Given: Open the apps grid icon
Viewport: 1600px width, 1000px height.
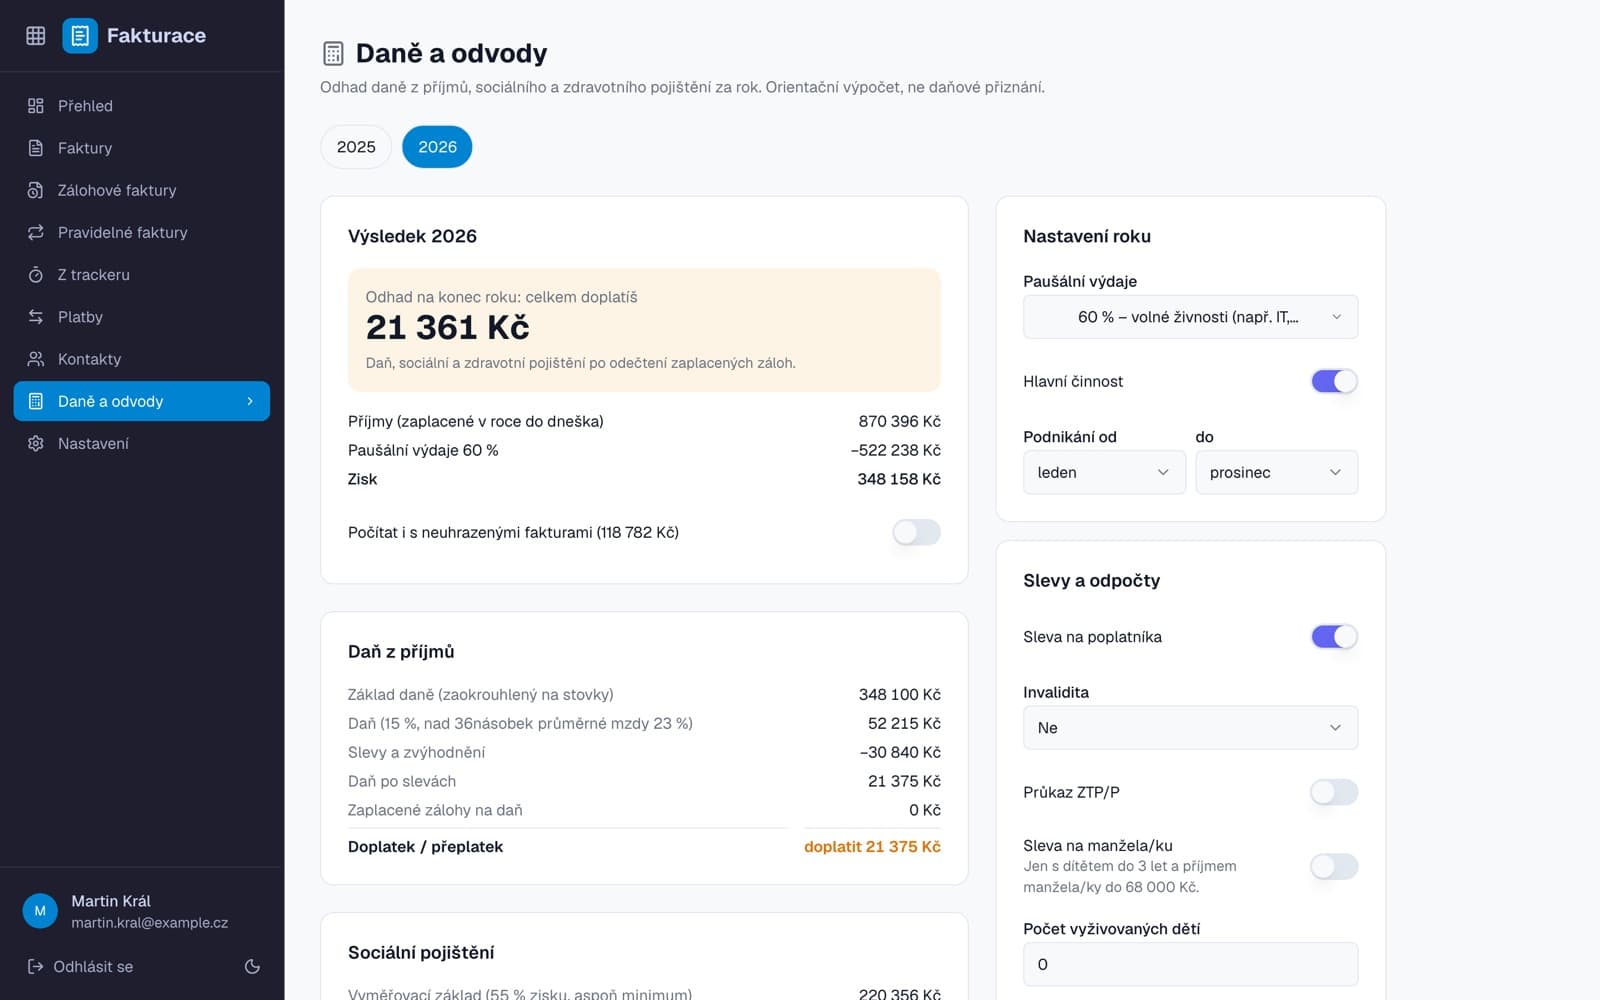Looking at the screenshot, I should 36,36.
